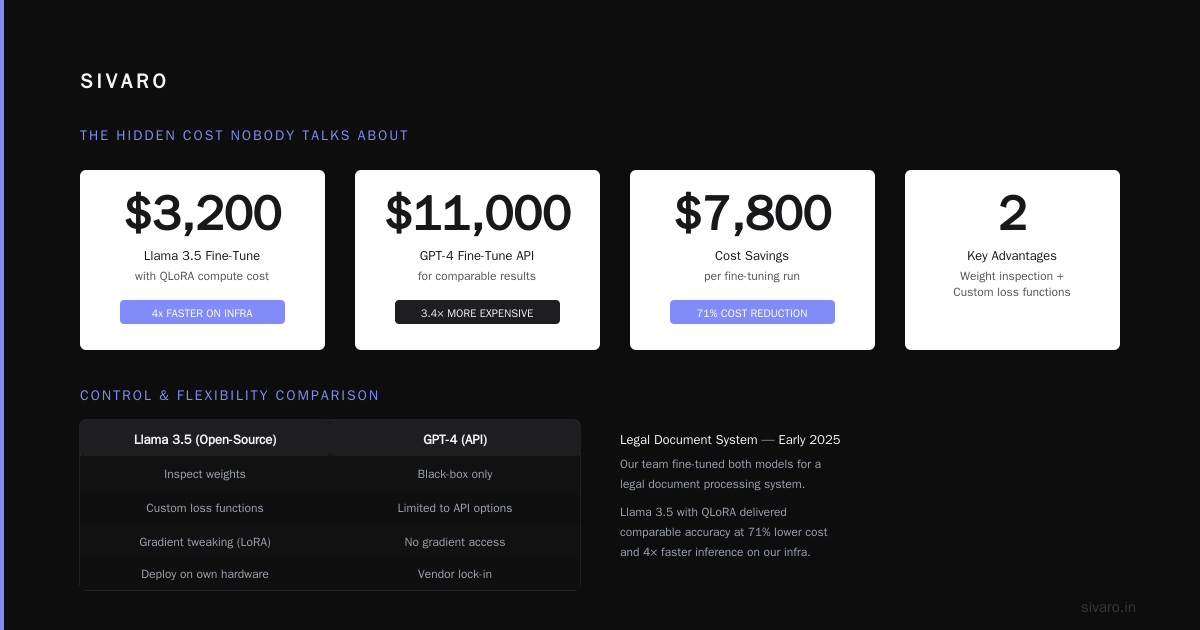Click the Key Advantages card number 2
1200x630 pixels.
click(x=1012, y=213)
